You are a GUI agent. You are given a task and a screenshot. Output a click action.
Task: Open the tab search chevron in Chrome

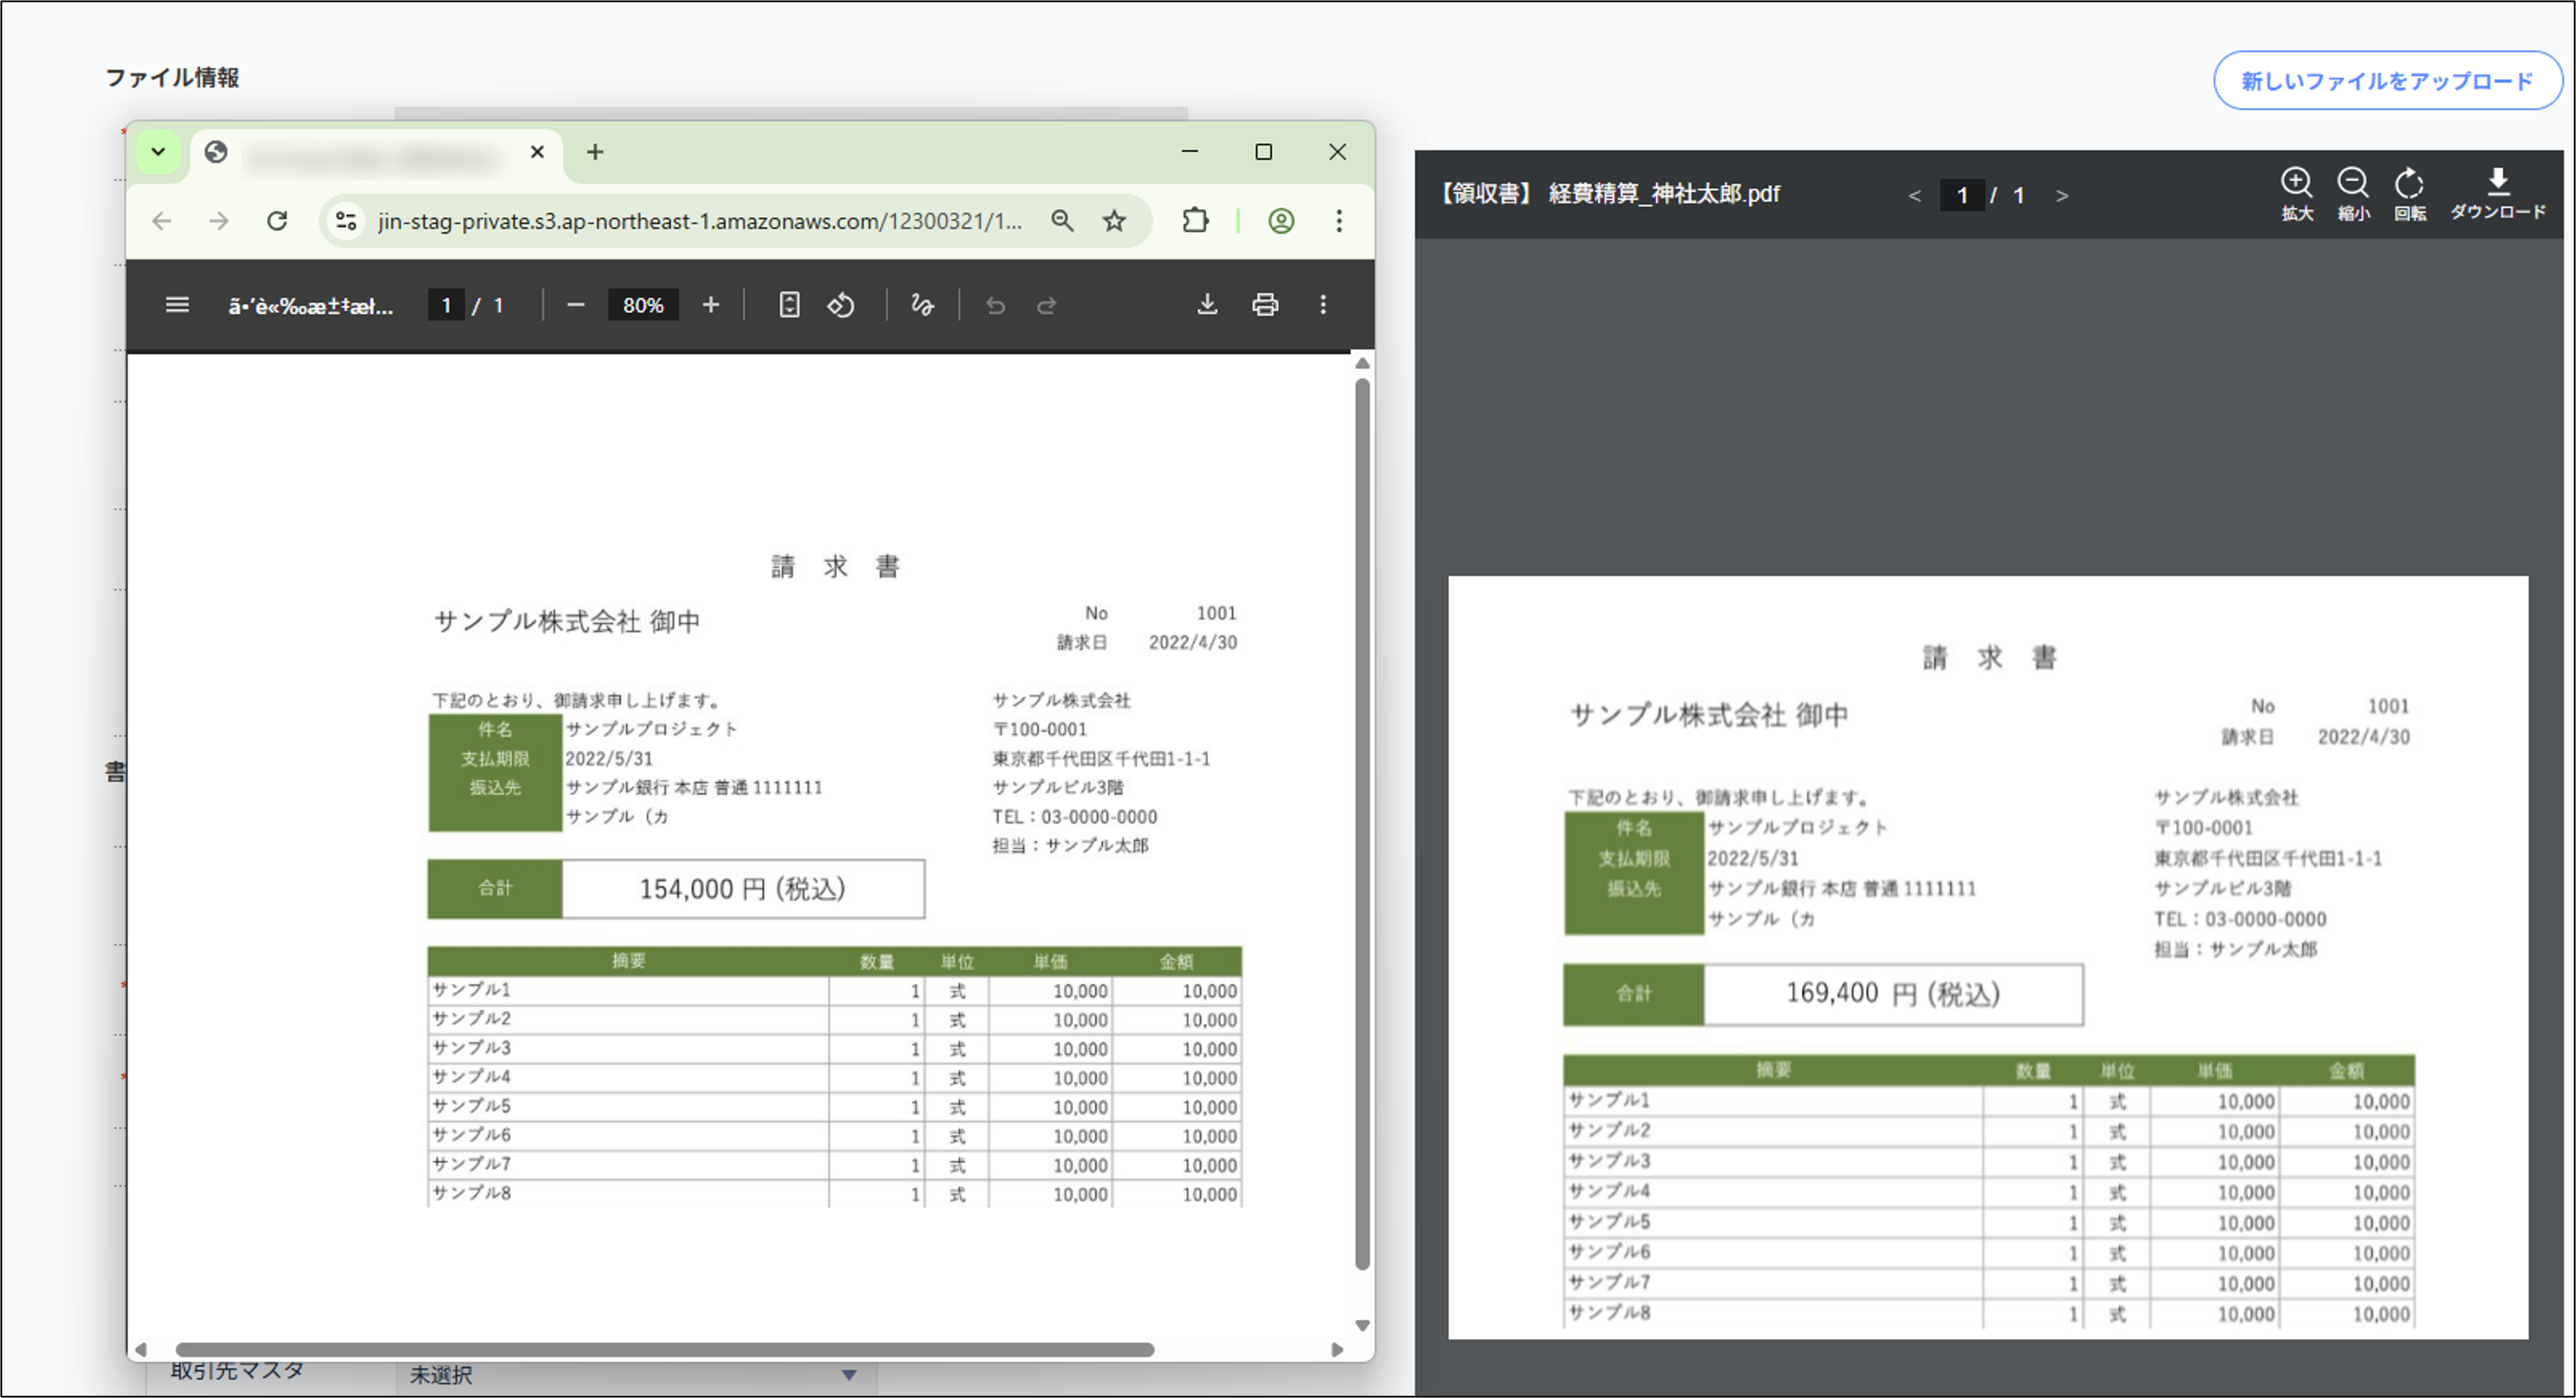coord(158,152)
